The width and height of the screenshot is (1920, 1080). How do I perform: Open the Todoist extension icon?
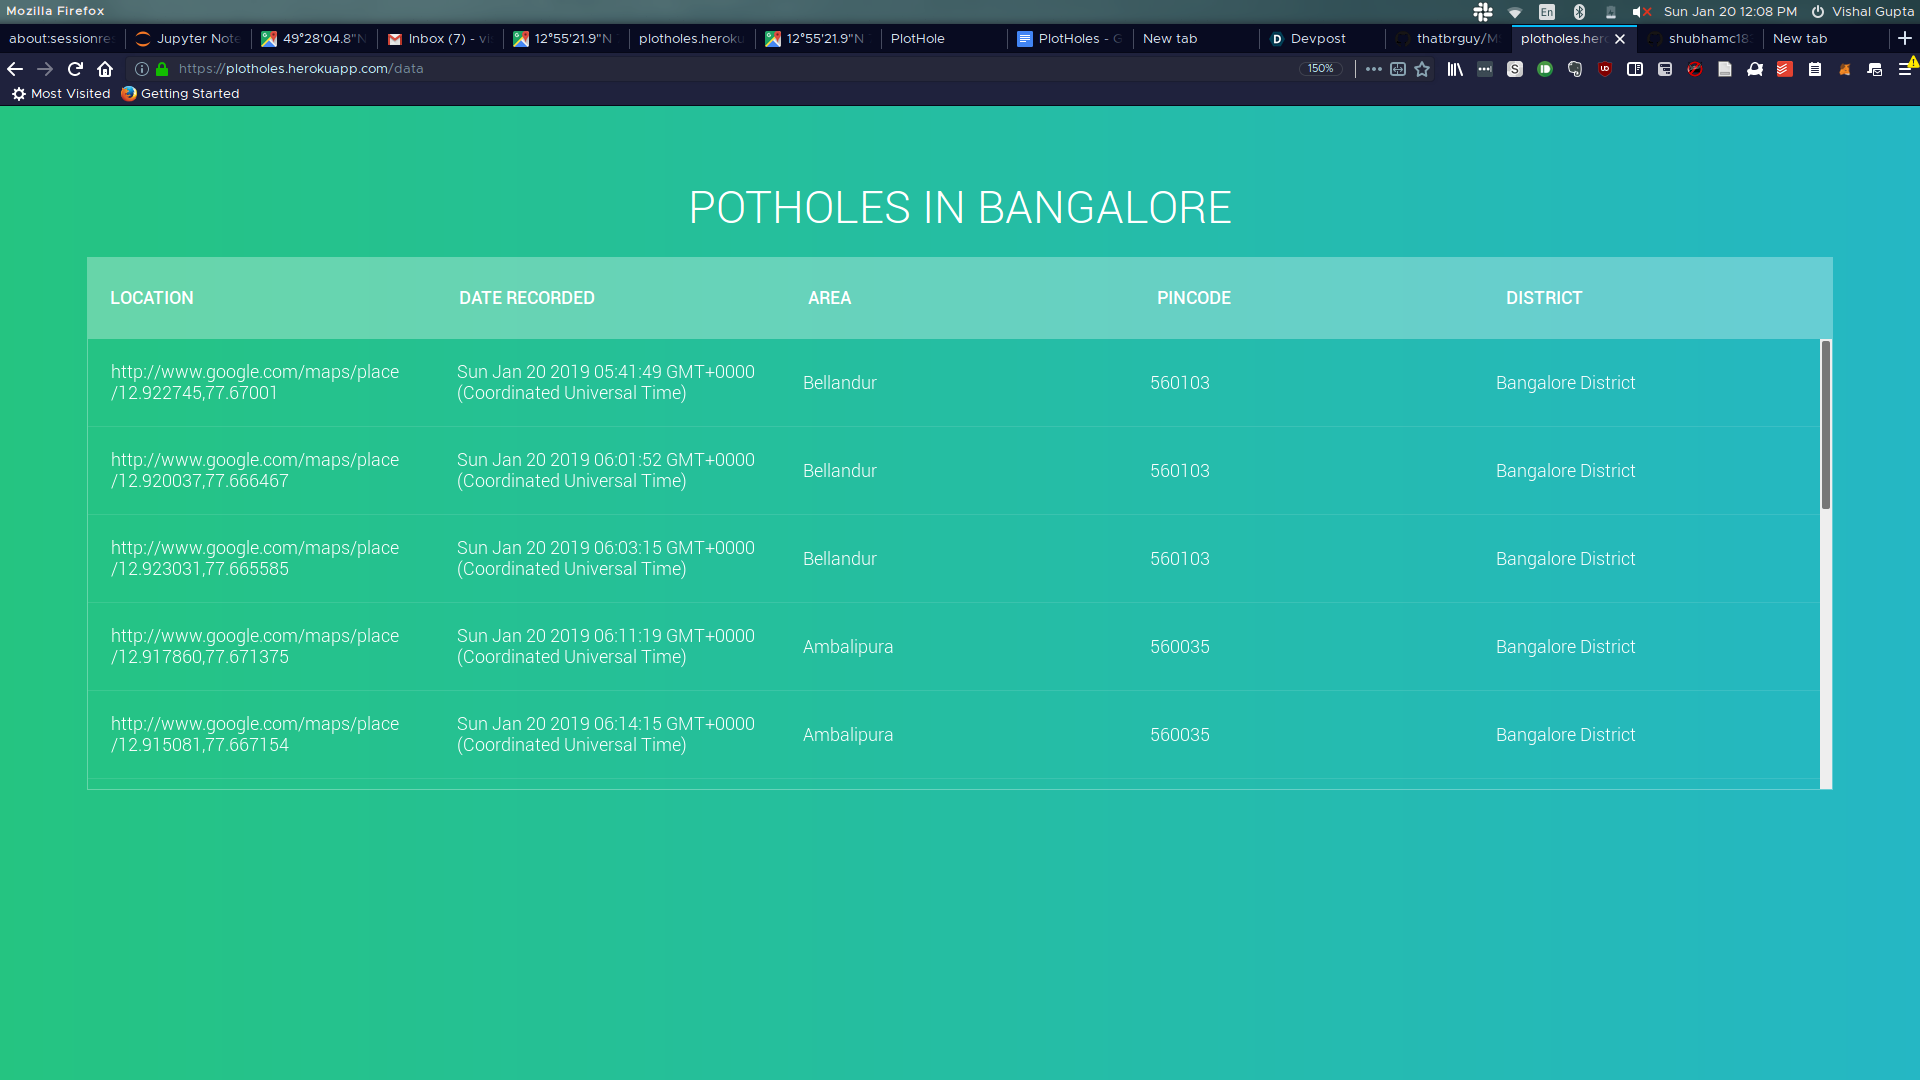[x=1785, y=69]
